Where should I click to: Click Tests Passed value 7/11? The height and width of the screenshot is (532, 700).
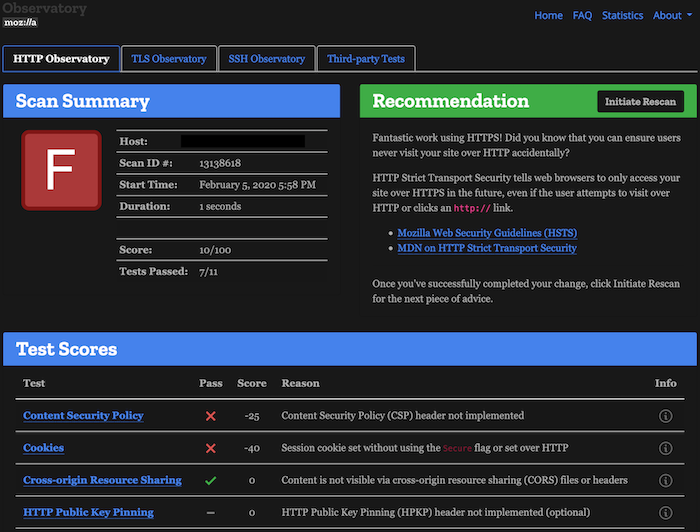[208, 271]
